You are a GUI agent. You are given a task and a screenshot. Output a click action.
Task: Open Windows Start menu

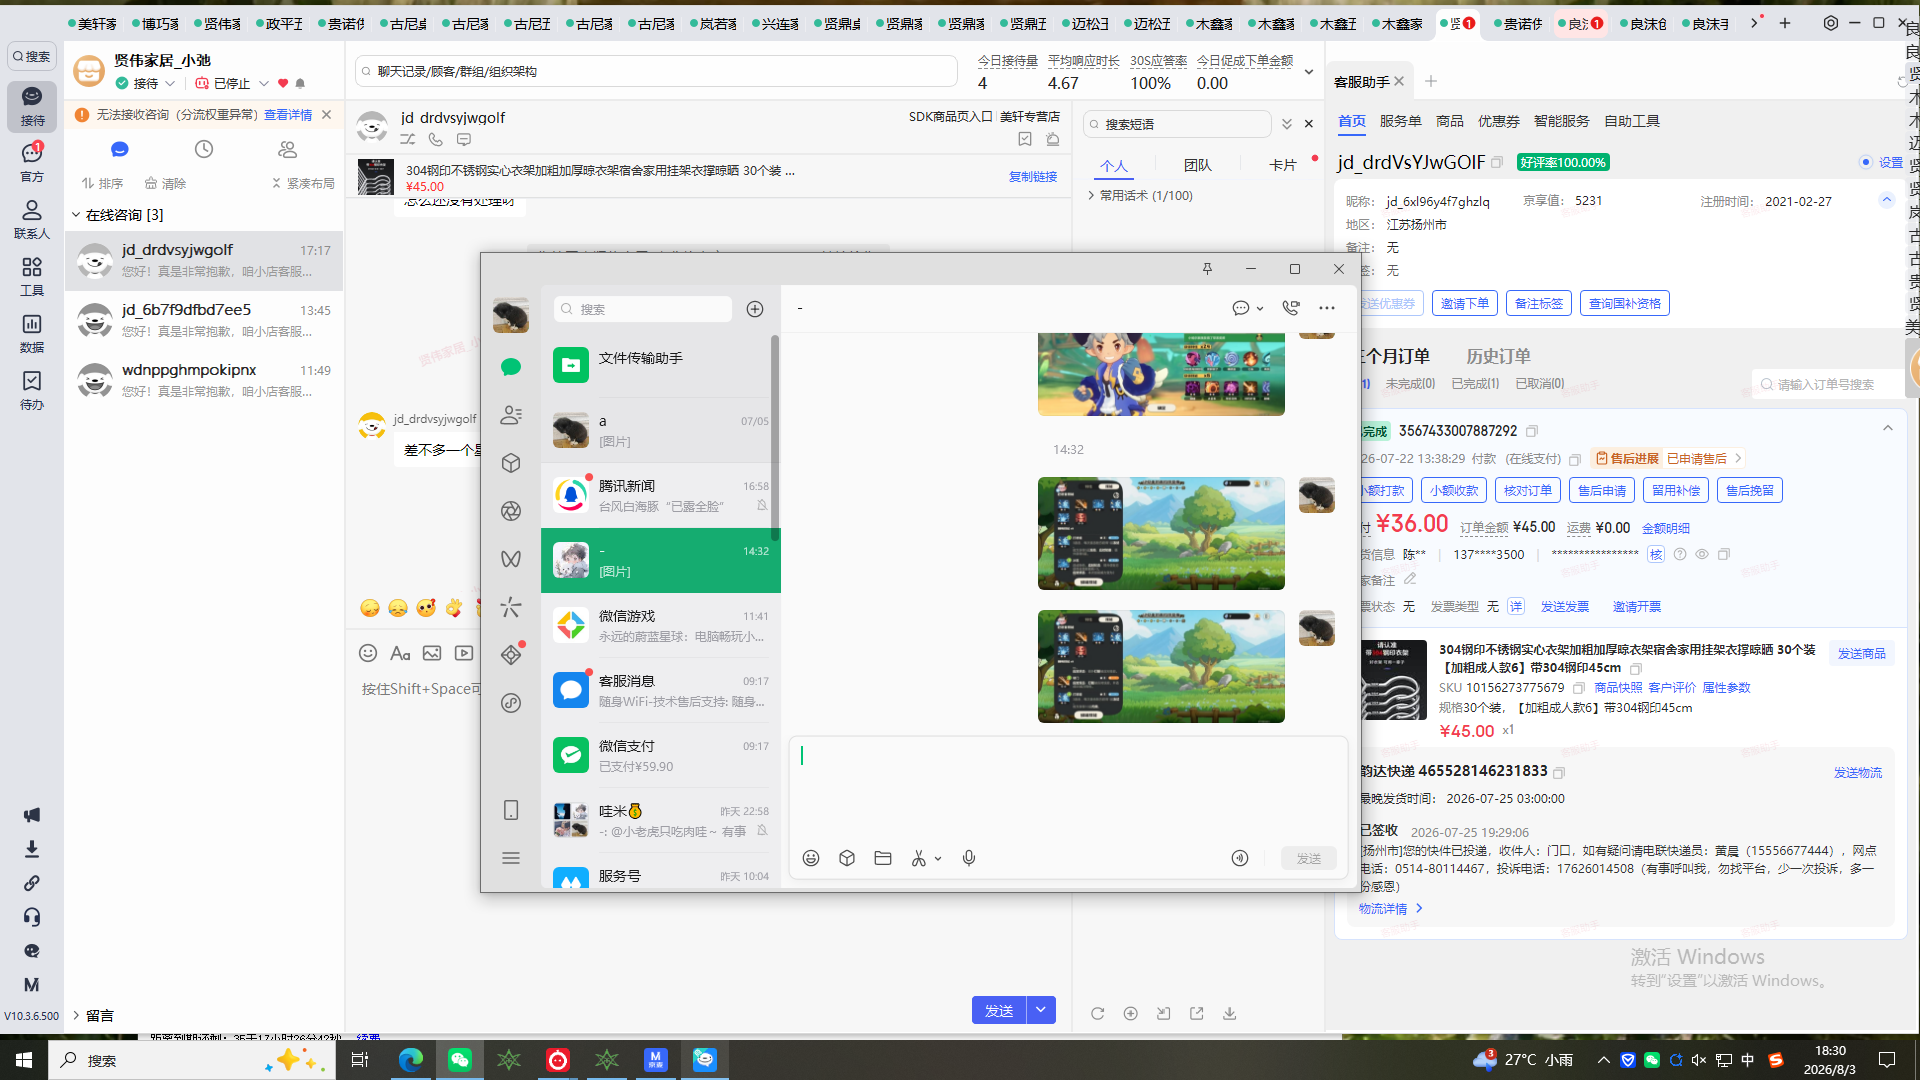[24, 1060]
